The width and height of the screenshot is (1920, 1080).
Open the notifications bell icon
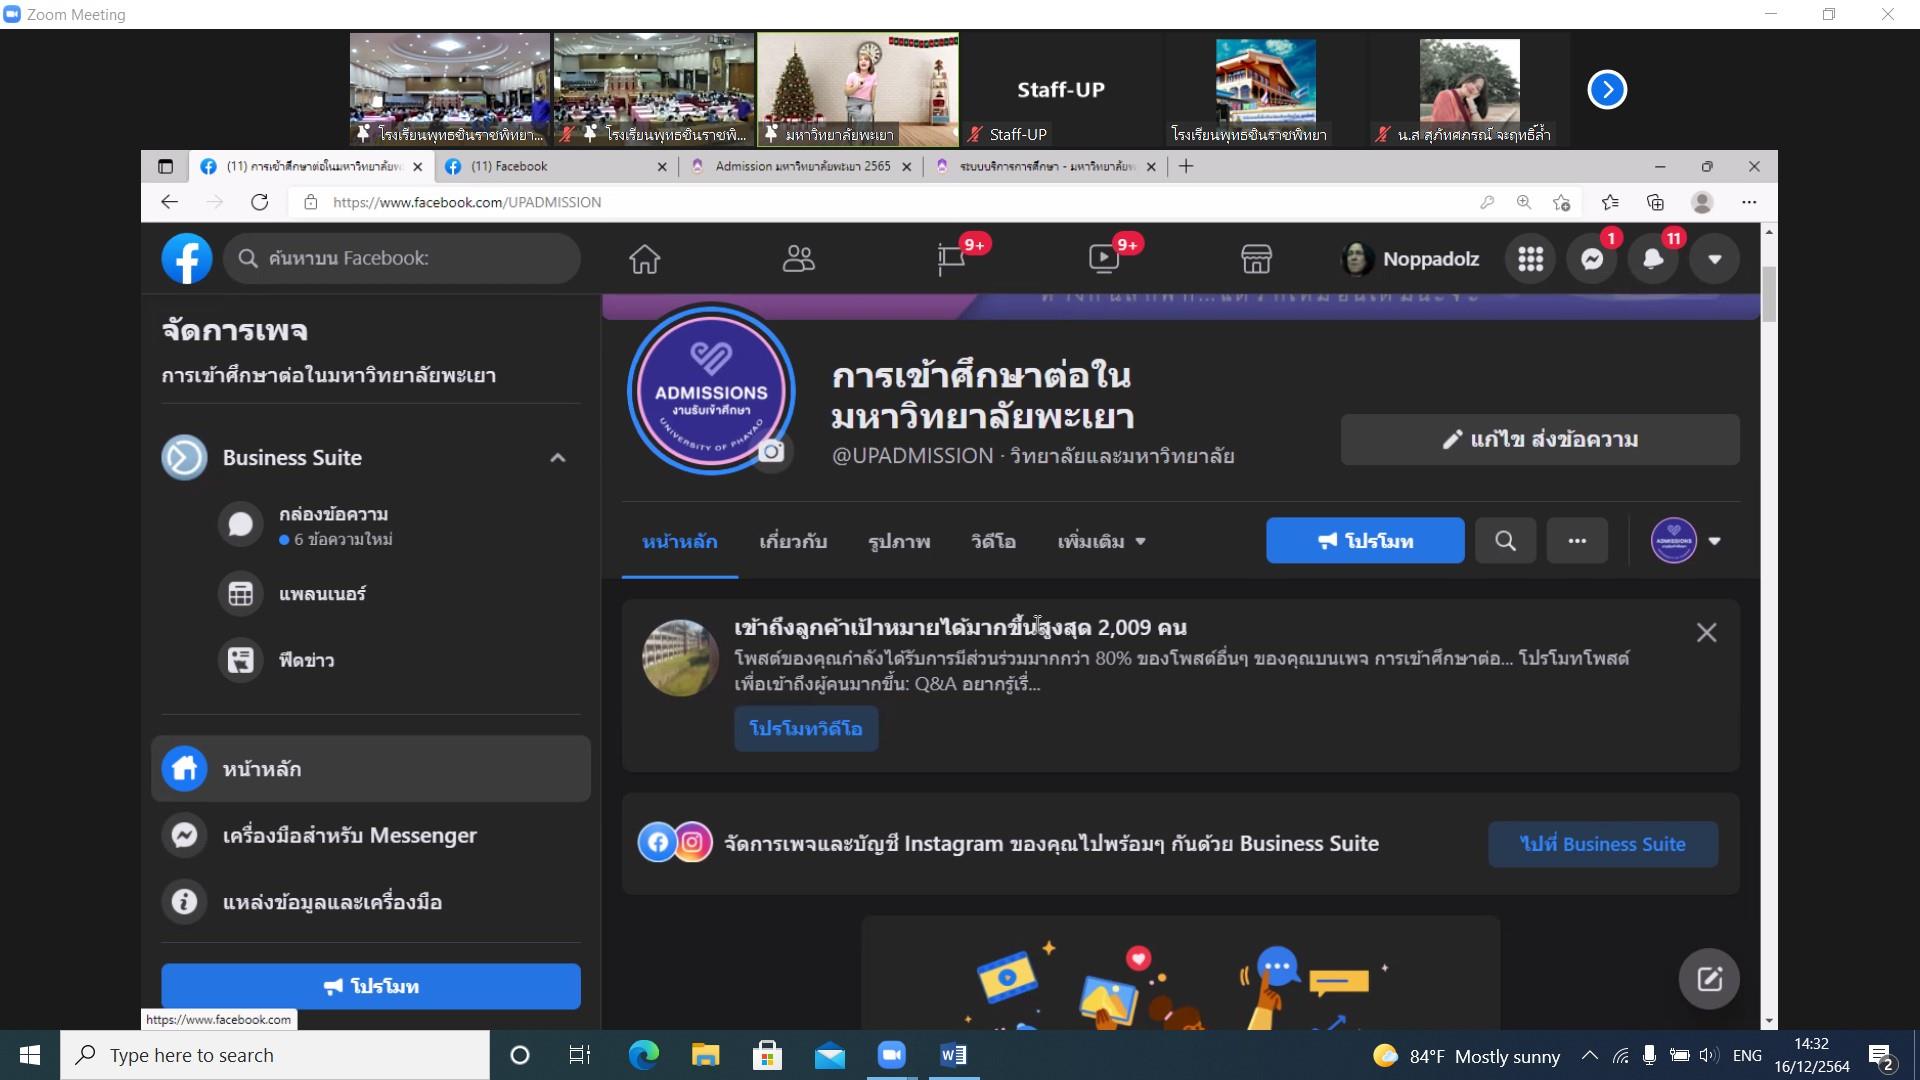tap(1653, 259)
